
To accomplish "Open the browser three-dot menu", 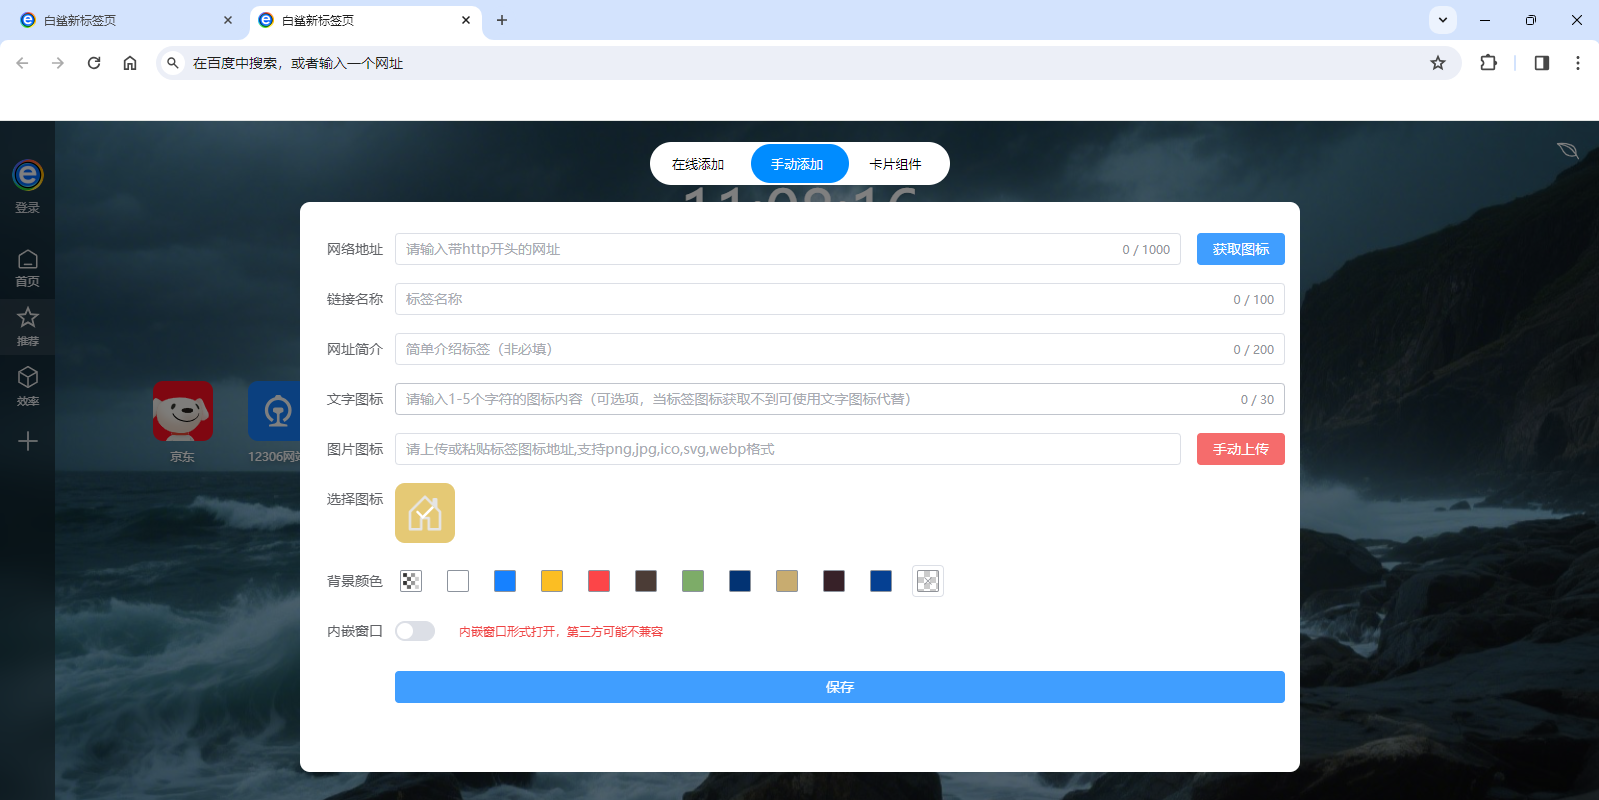I will [x=1578, y=63].
